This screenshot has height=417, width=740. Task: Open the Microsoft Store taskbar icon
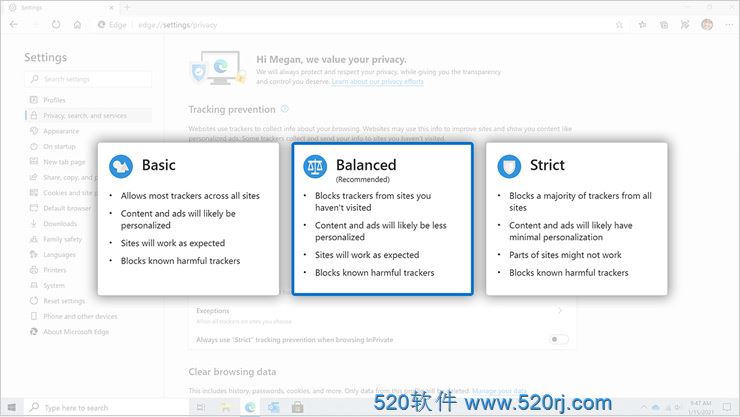coord(297,407)
